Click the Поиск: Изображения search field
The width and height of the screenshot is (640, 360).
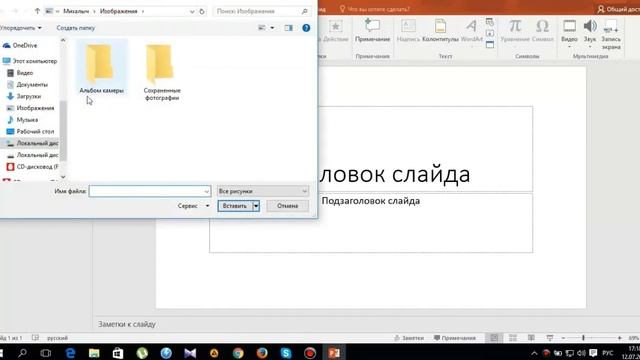(262, 11)
